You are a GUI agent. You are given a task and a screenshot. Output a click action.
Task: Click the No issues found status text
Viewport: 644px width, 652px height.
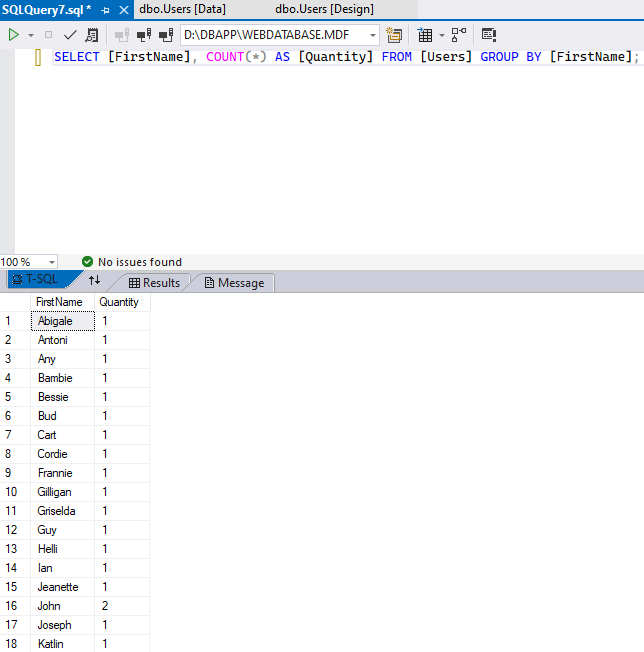(140, 262)
